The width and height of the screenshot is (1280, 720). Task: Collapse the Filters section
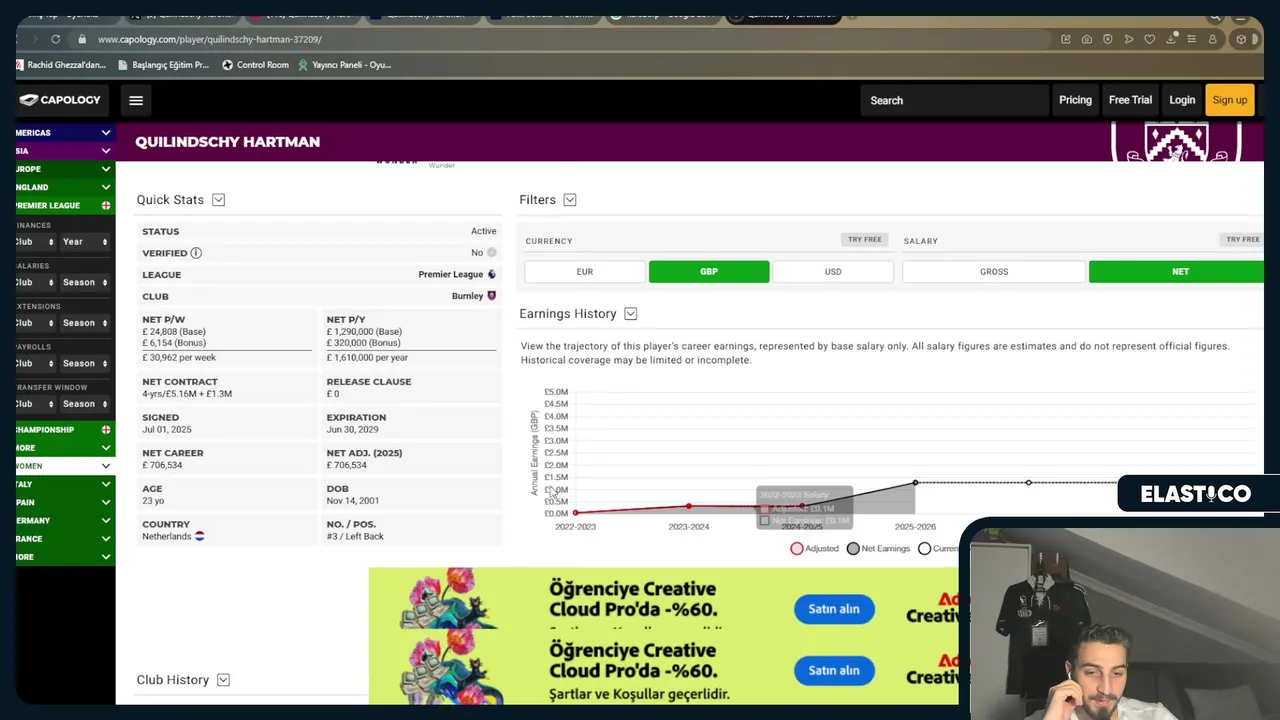(x=570, y=200)
